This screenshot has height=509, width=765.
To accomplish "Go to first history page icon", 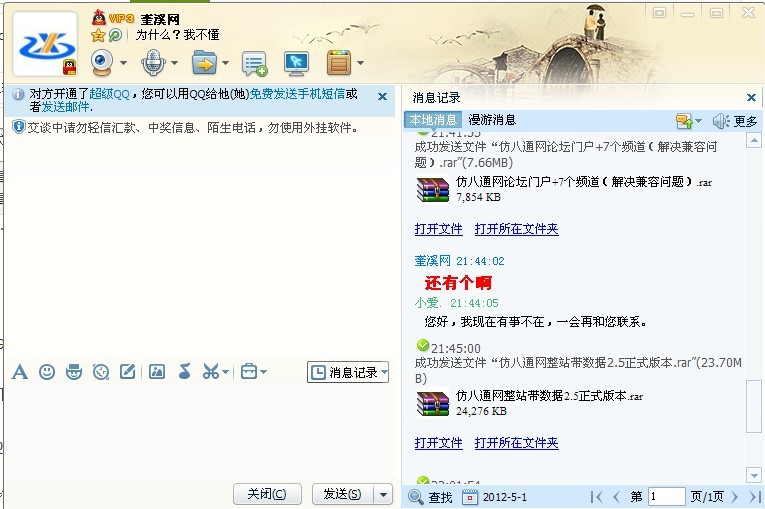I will click(x=596, y=497).
